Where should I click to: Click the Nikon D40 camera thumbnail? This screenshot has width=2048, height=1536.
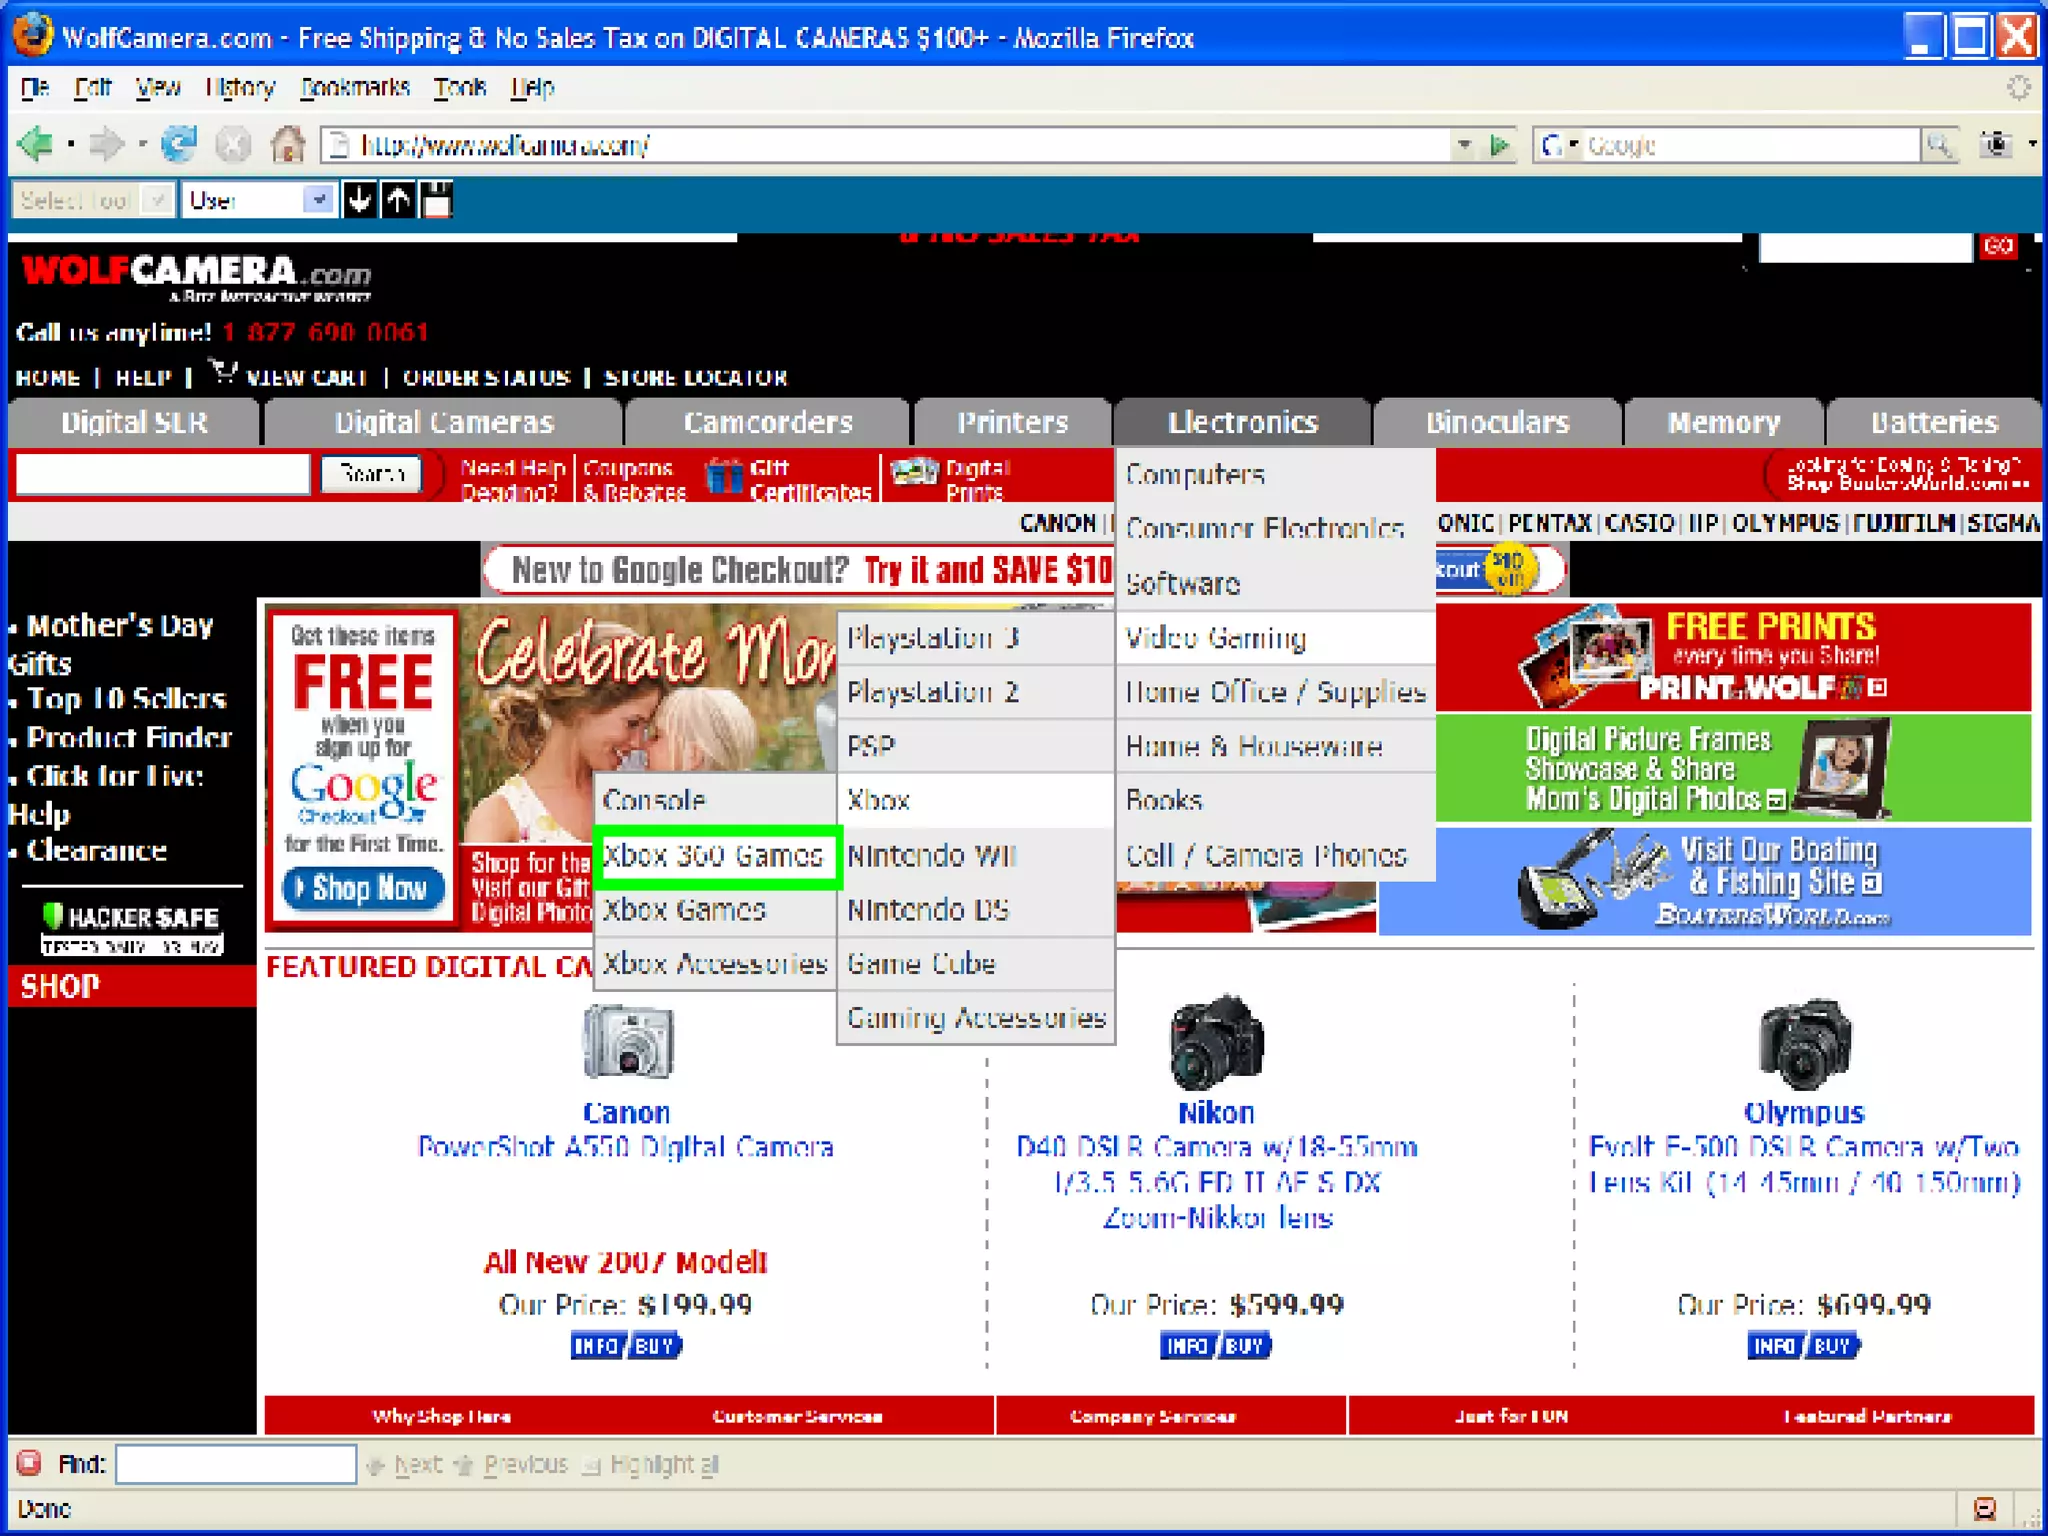(1216, 1043)
